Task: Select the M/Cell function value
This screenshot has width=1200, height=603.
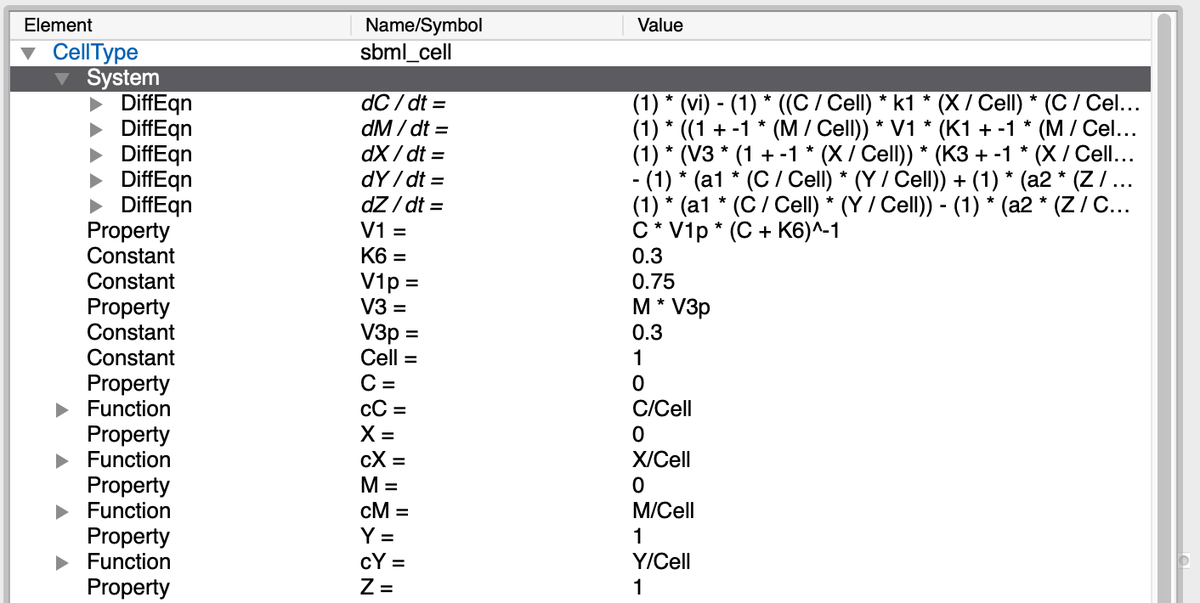Action: pyautogui.click(x=663, y=511)
